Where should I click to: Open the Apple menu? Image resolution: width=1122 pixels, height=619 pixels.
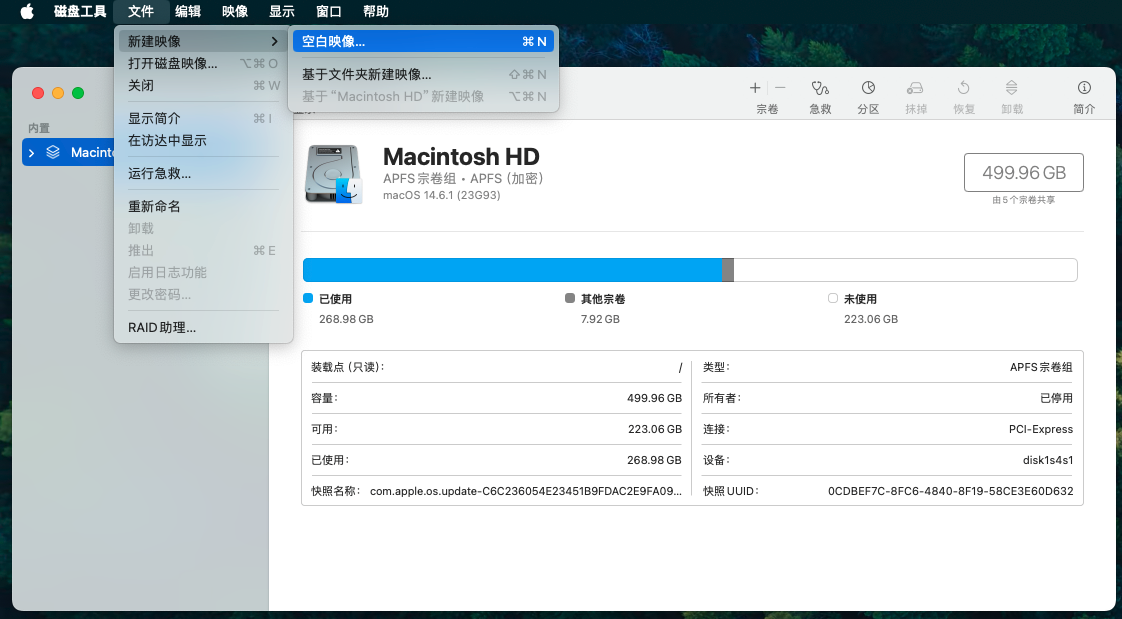(x=26, y=11)
